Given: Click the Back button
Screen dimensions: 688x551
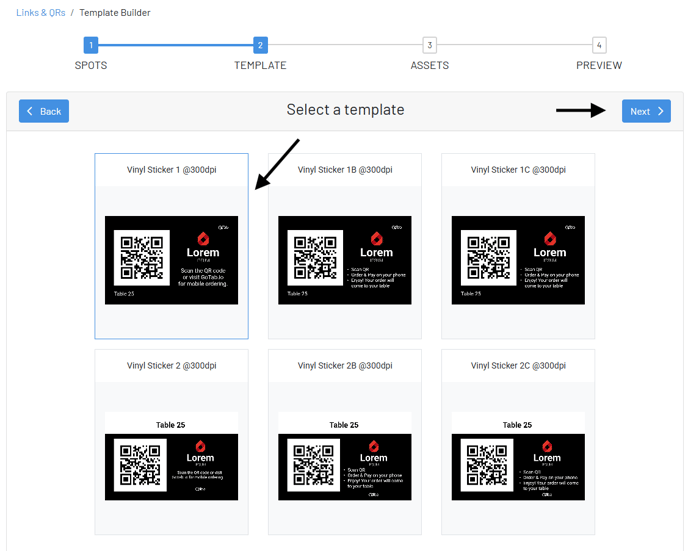Looking at the screenshot, I should click(x=43, y=111).
